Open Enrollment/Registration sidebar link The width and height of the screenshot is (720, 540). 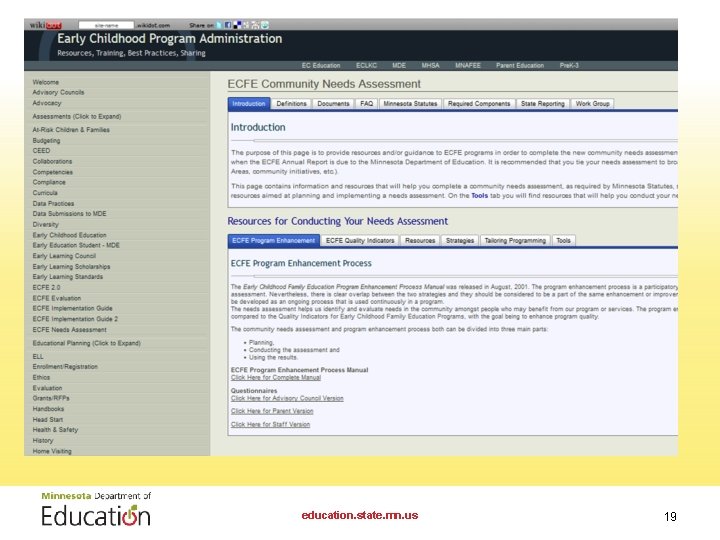(x=65, y=367)
